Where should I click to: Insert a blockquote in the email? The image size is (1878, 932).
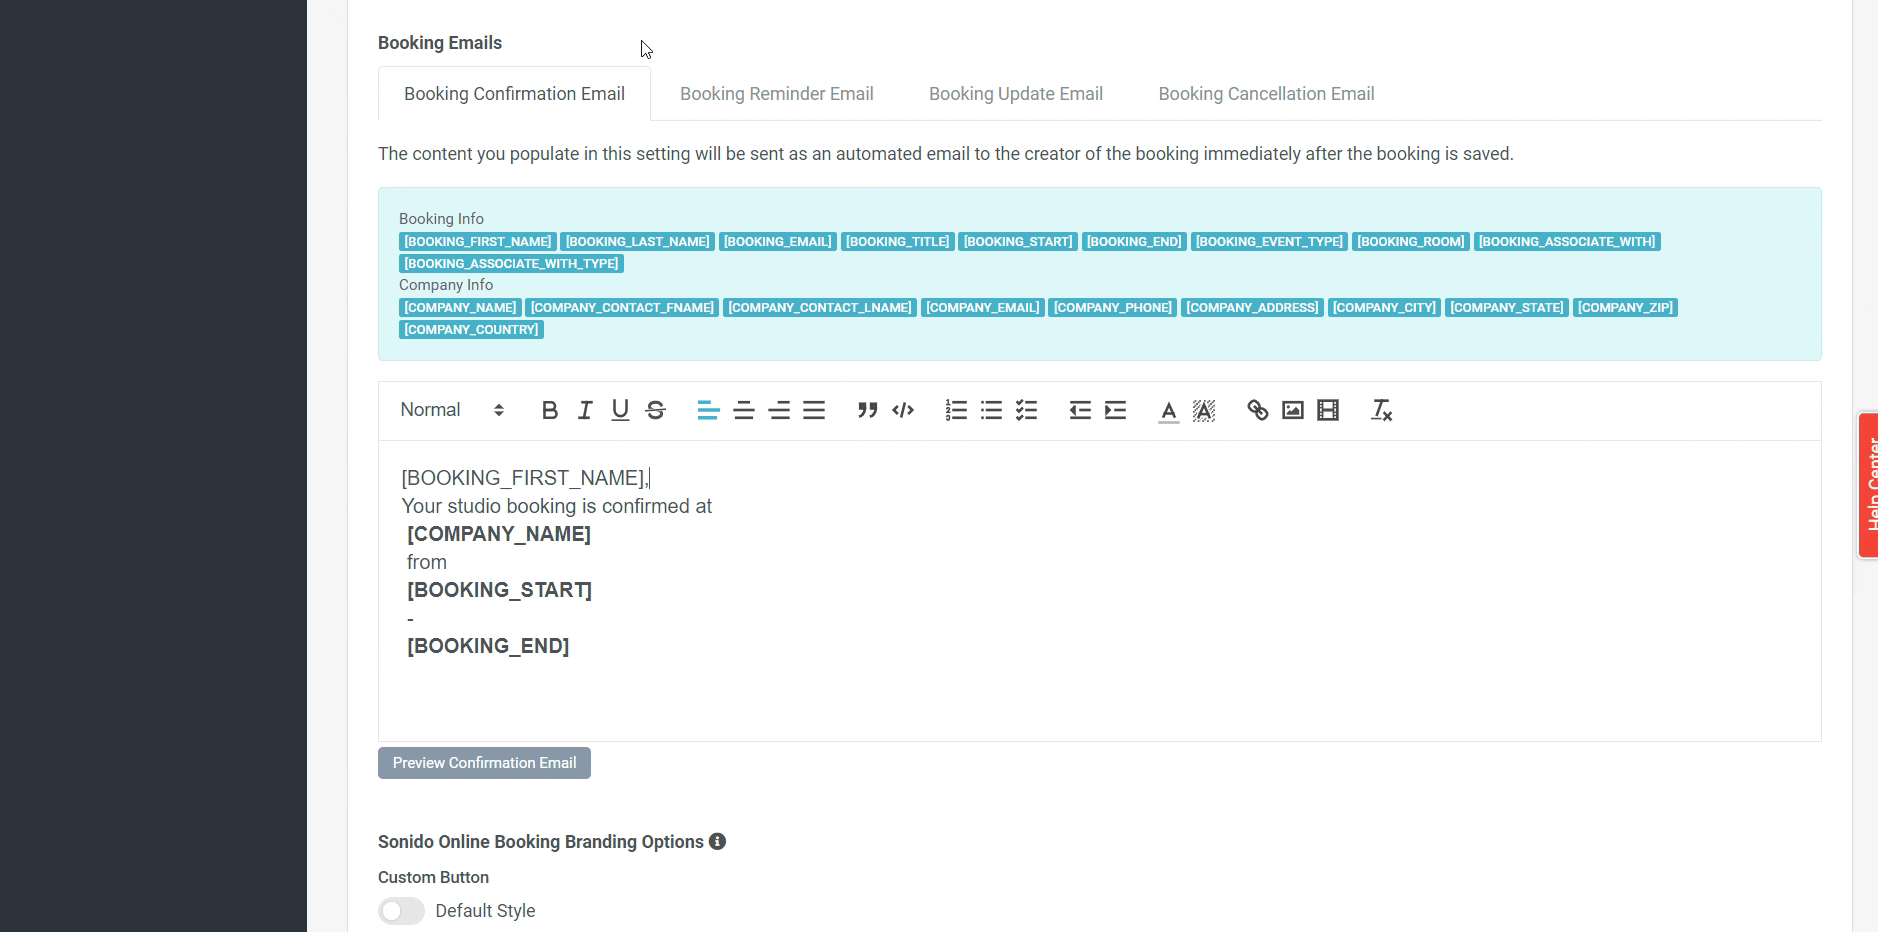(x=867, y=410)
